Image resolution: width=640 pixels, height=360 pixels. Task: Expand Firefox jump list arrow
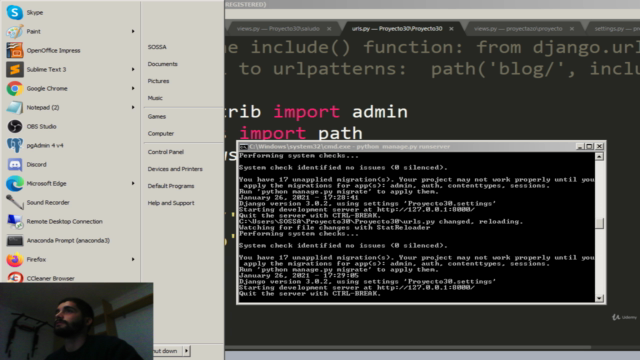pos(133,260)
